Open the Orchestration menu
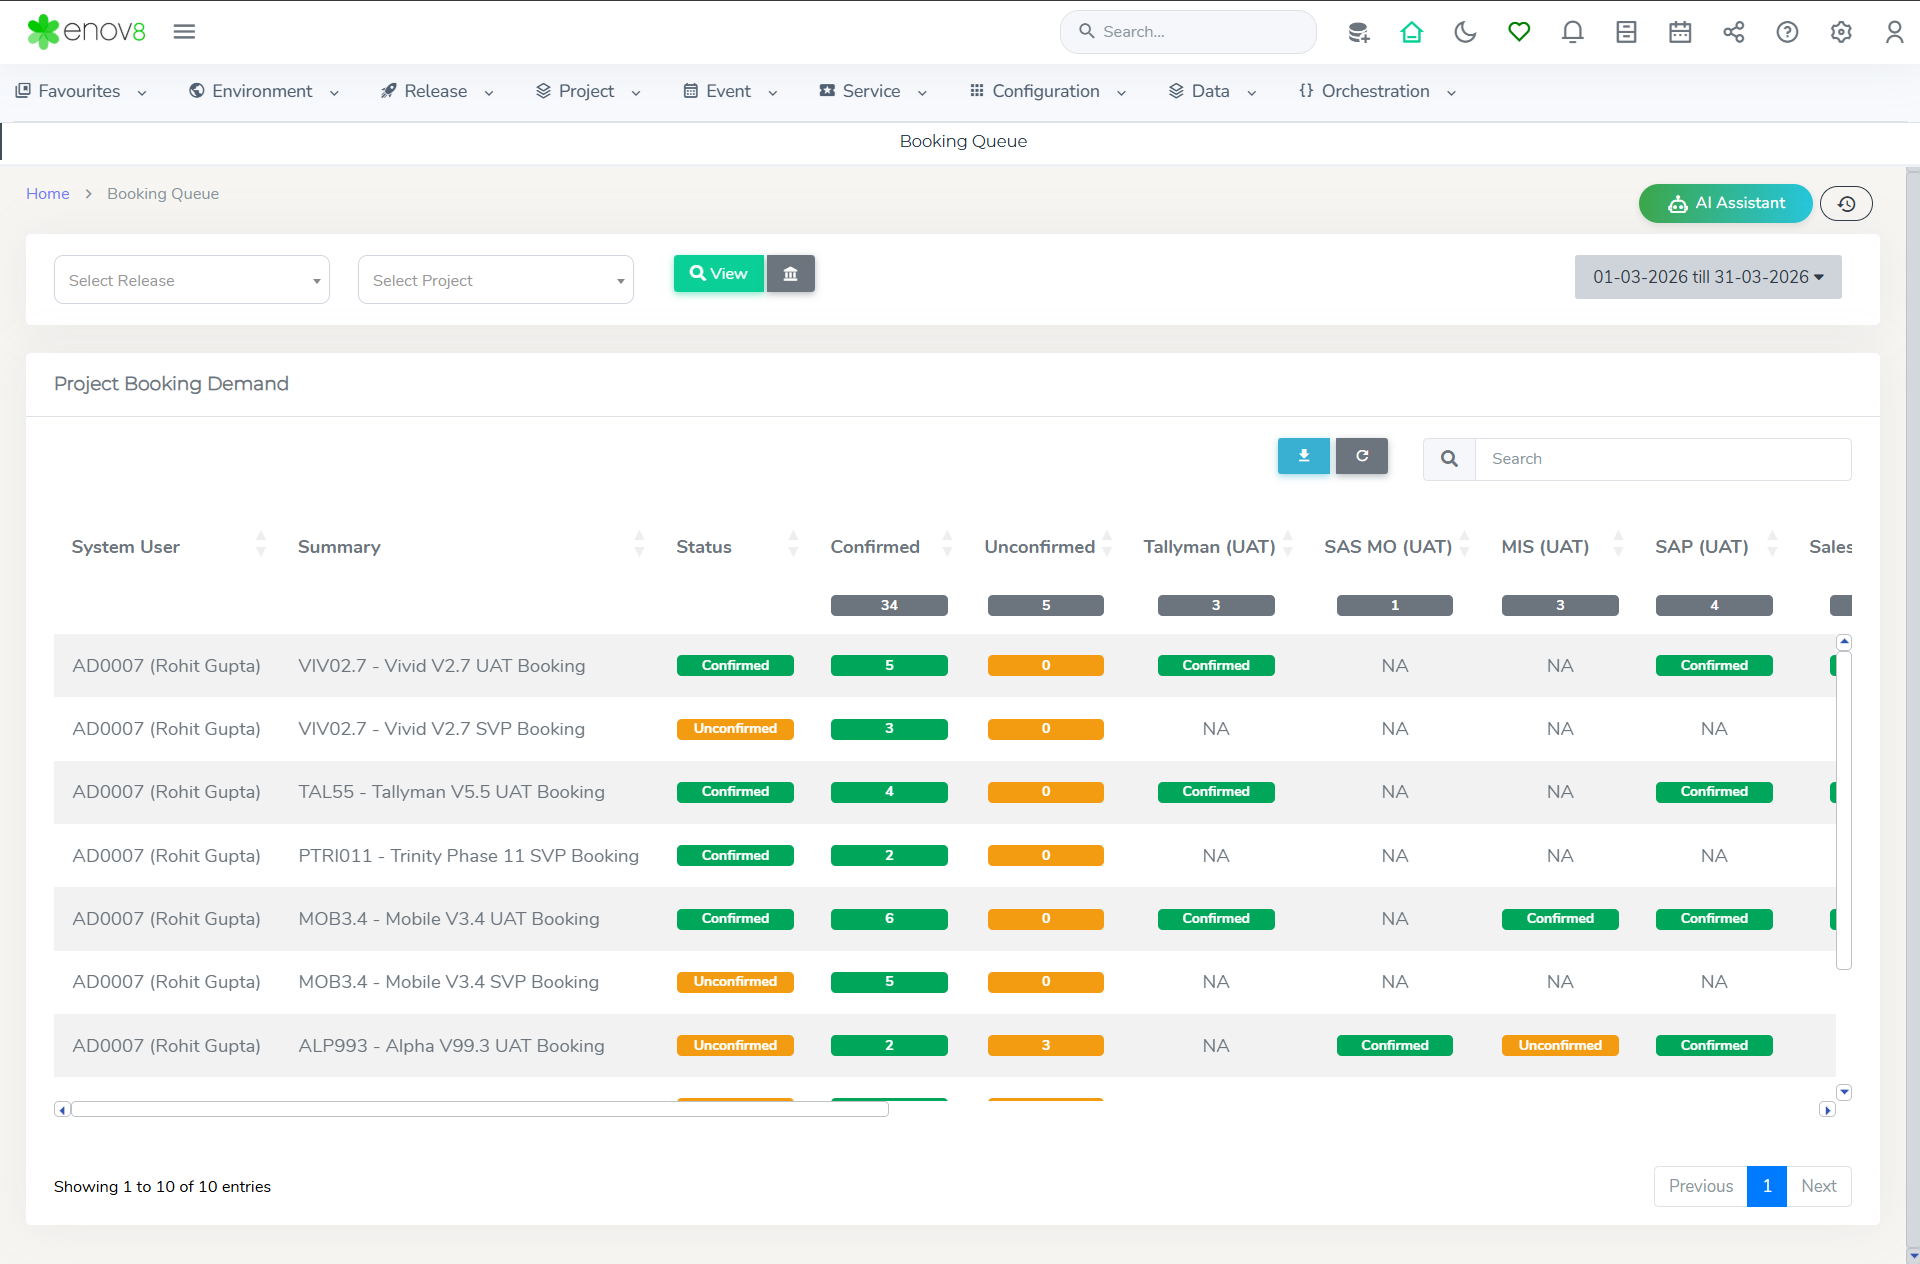The height and width of the screenshot is (1264, 1920). (1377, 91)
